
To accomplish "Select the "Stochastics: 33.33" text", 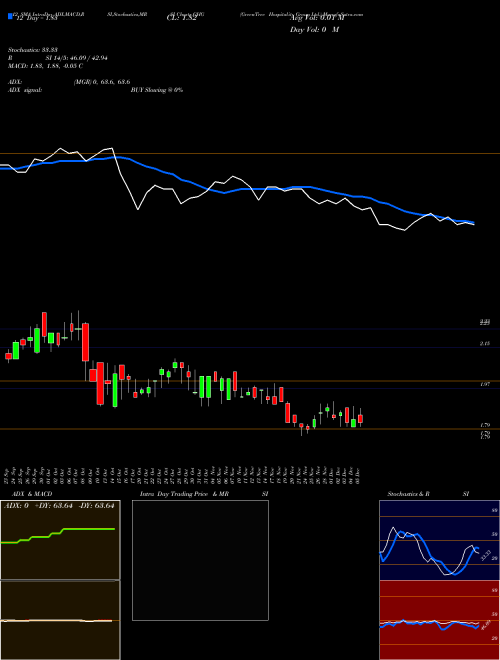I will click(32, 50).
